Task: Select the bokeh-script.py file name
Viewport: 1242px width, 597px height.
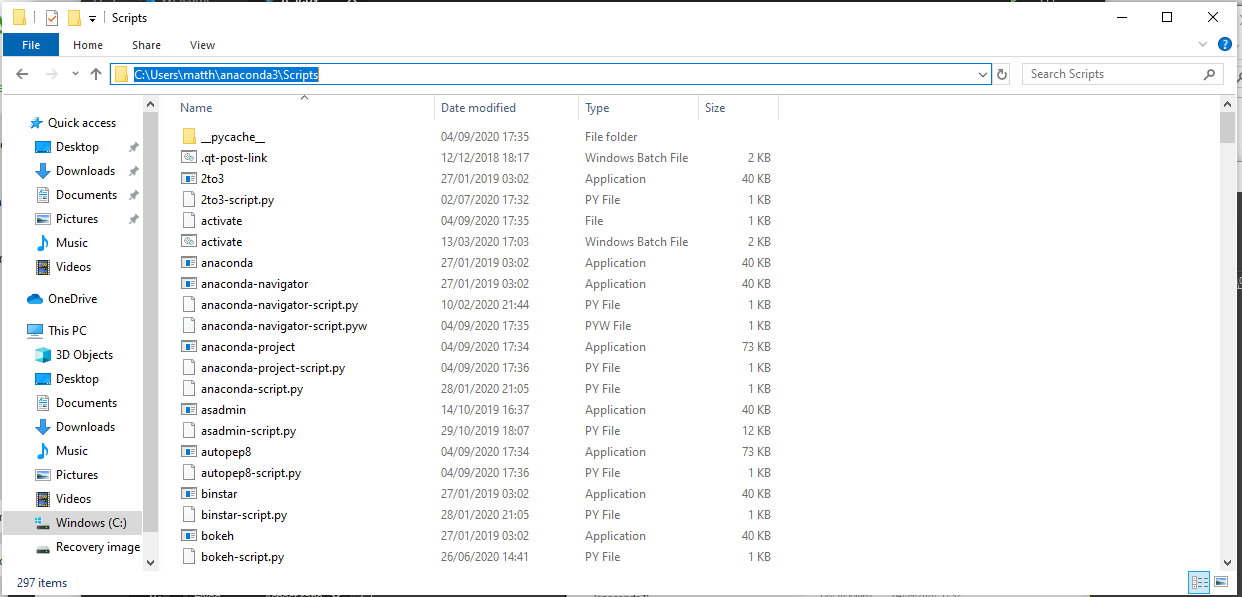Action: [242, 557]
